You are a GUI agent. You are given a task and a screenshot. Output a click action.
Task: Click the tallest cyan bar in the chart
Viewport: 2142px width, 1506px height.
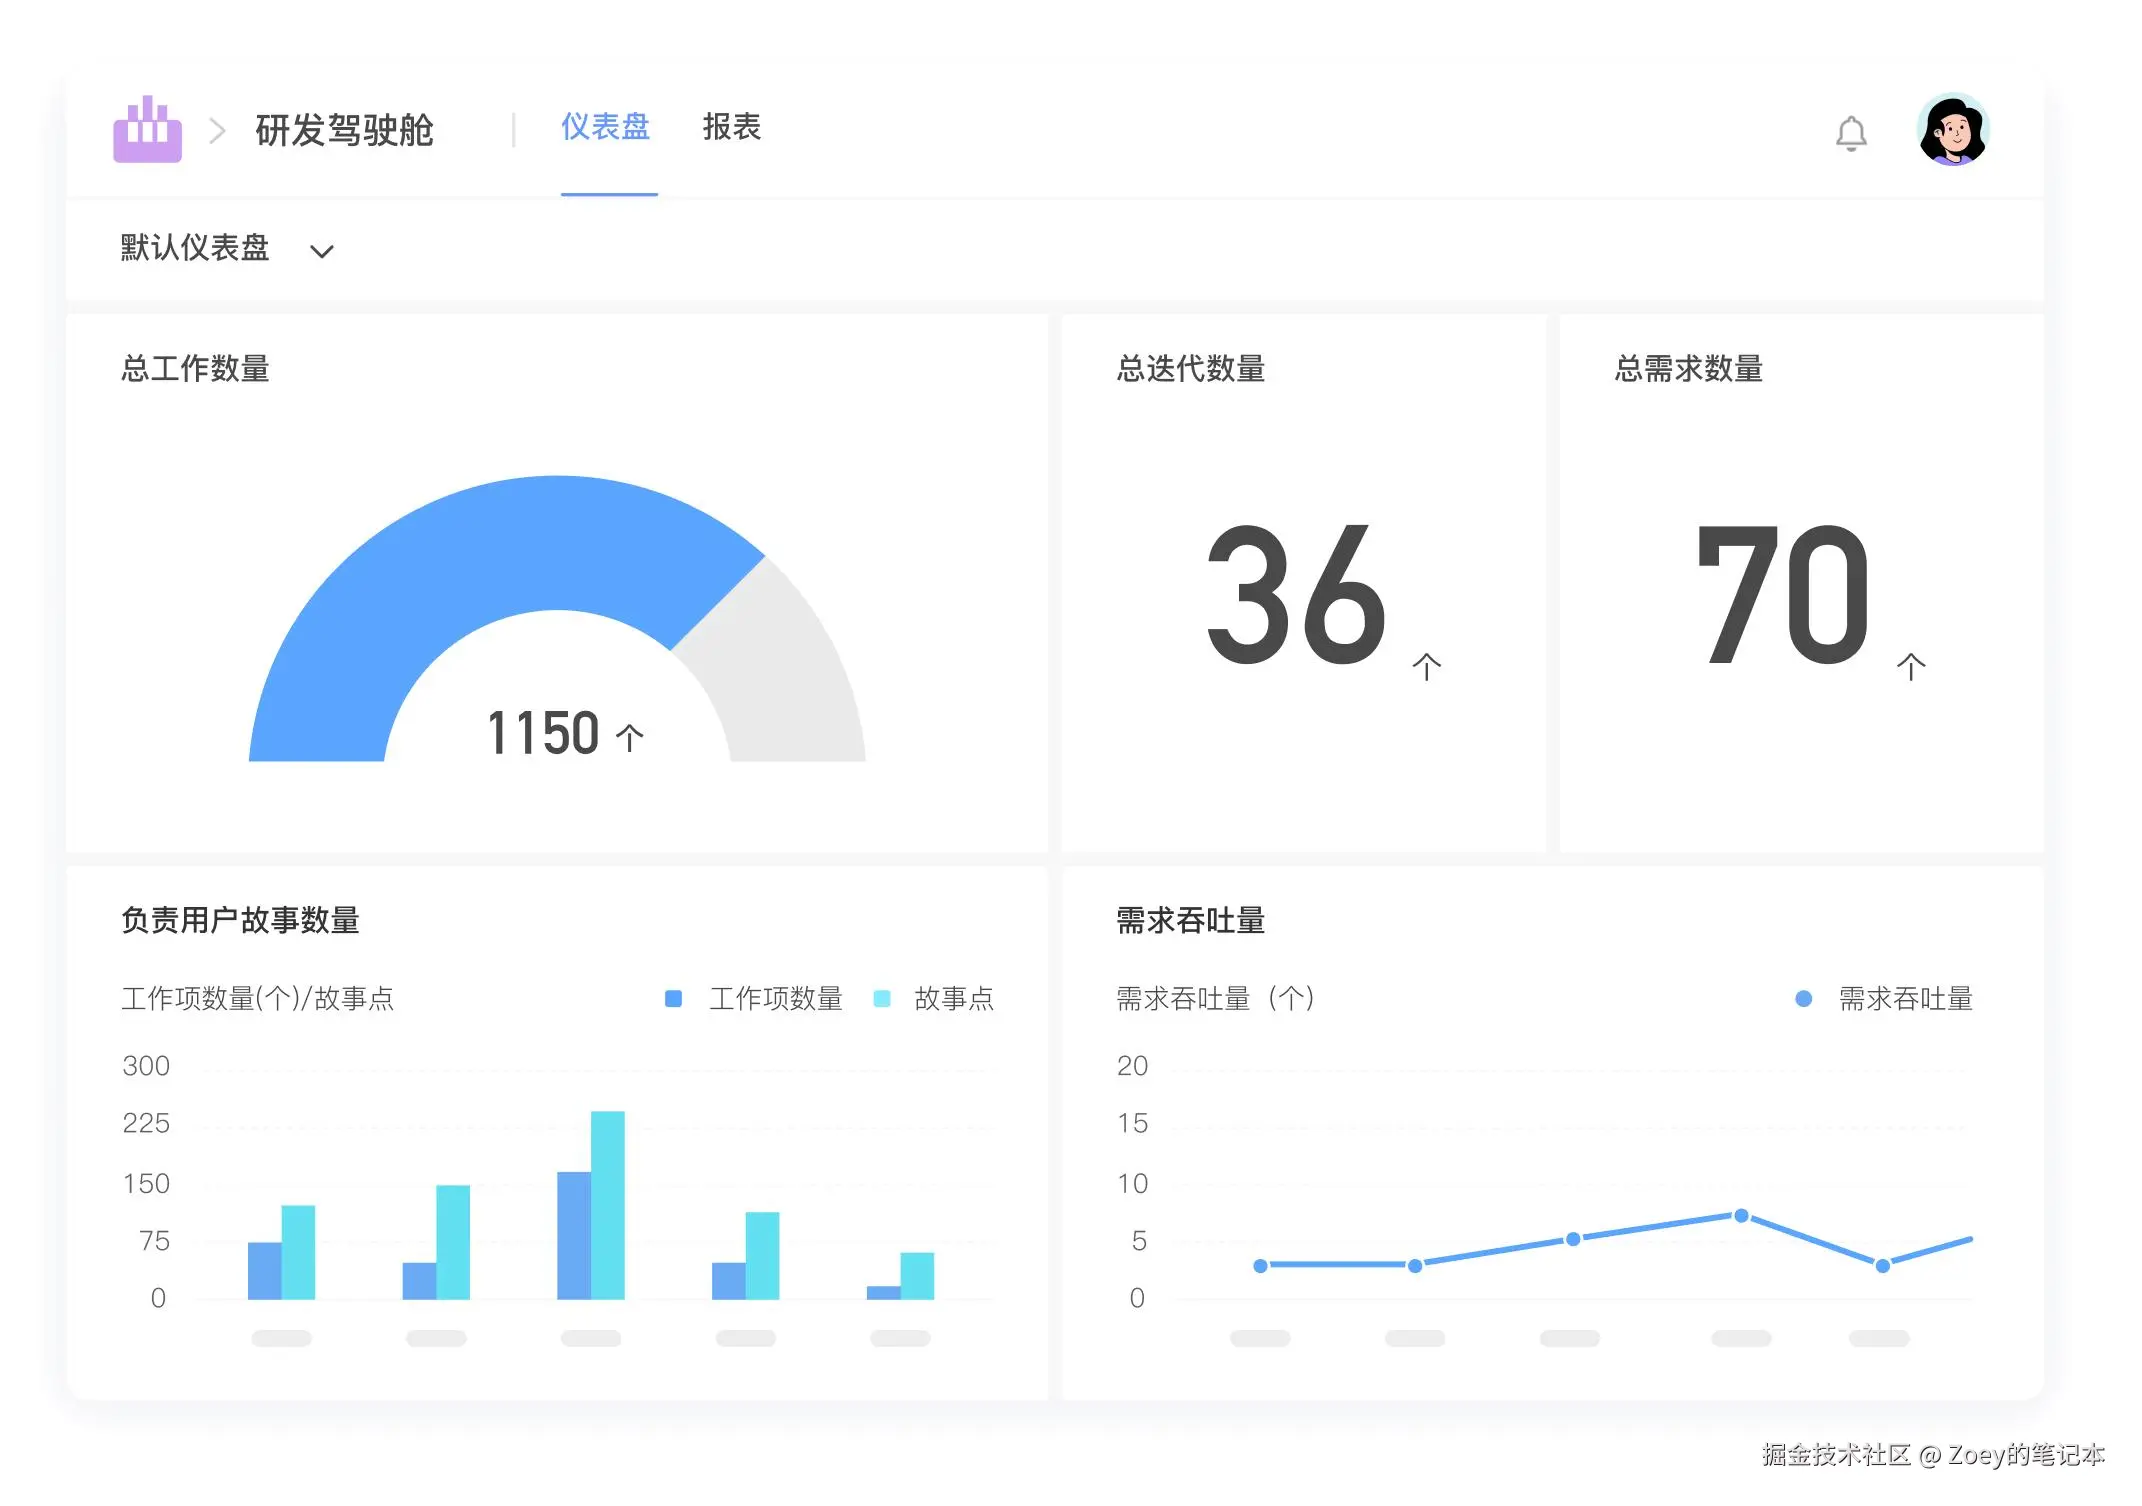click(x=608, y=1205)
